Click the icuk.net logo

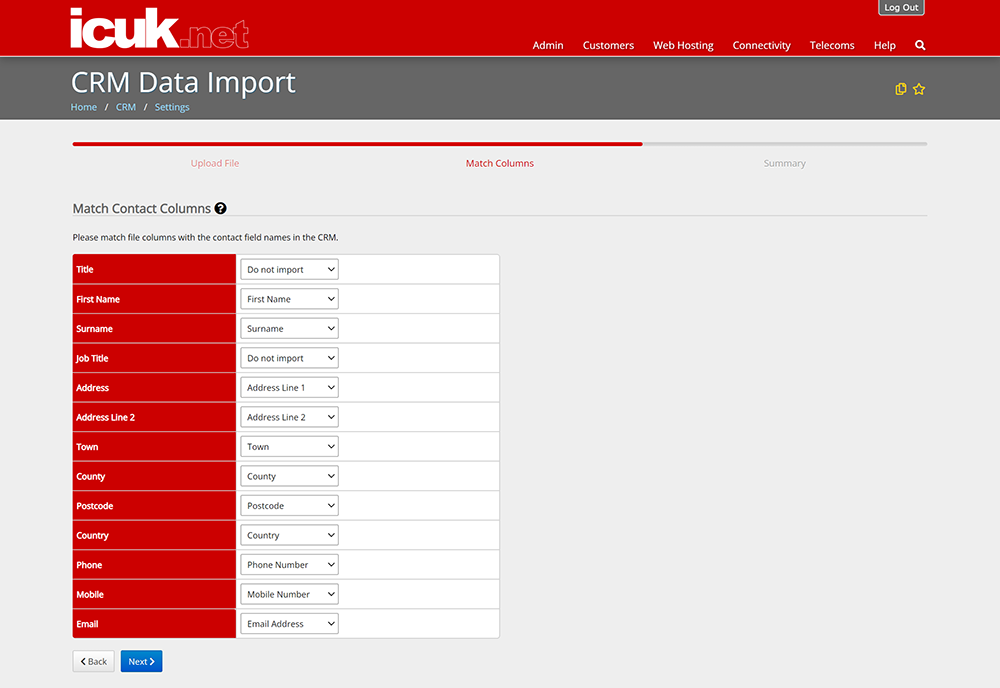pyautogui.click(x=159, y=28)
